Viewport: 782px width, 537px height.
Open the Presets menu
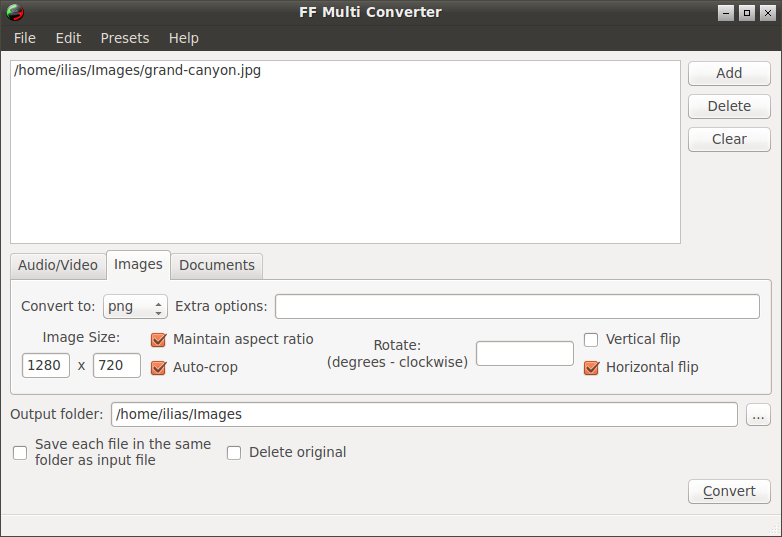pyautogui.click(x=125, y=38)
